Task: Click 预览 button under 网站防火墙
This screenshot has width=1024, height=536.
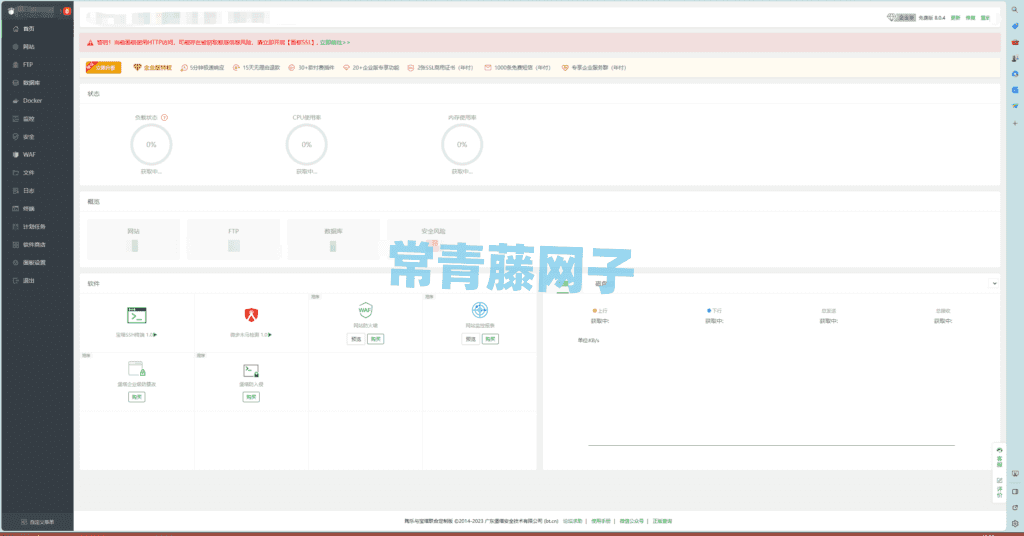Action: coord(356,339)
